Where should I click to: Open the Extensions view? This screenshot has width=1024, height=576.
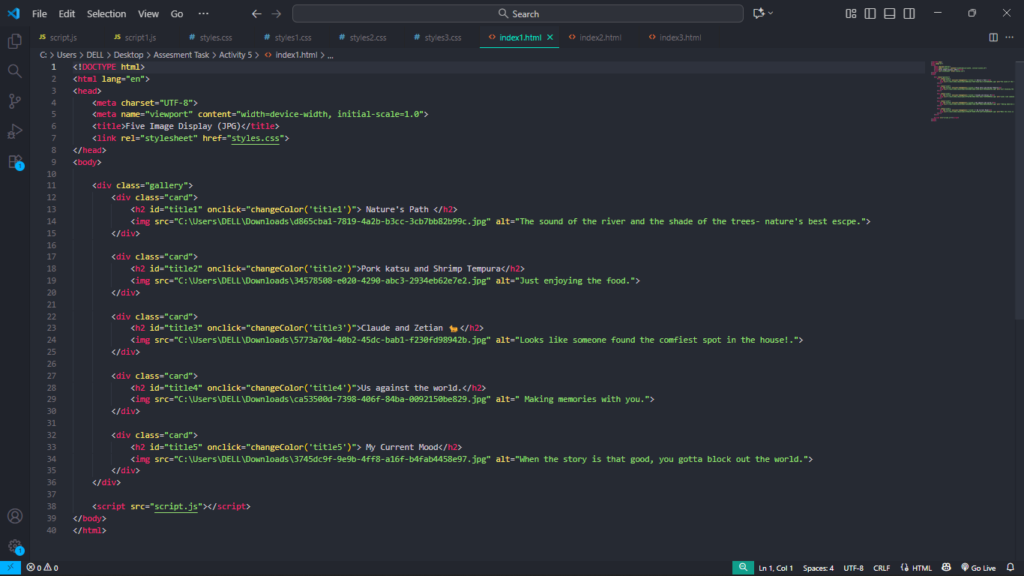point(15,161)
